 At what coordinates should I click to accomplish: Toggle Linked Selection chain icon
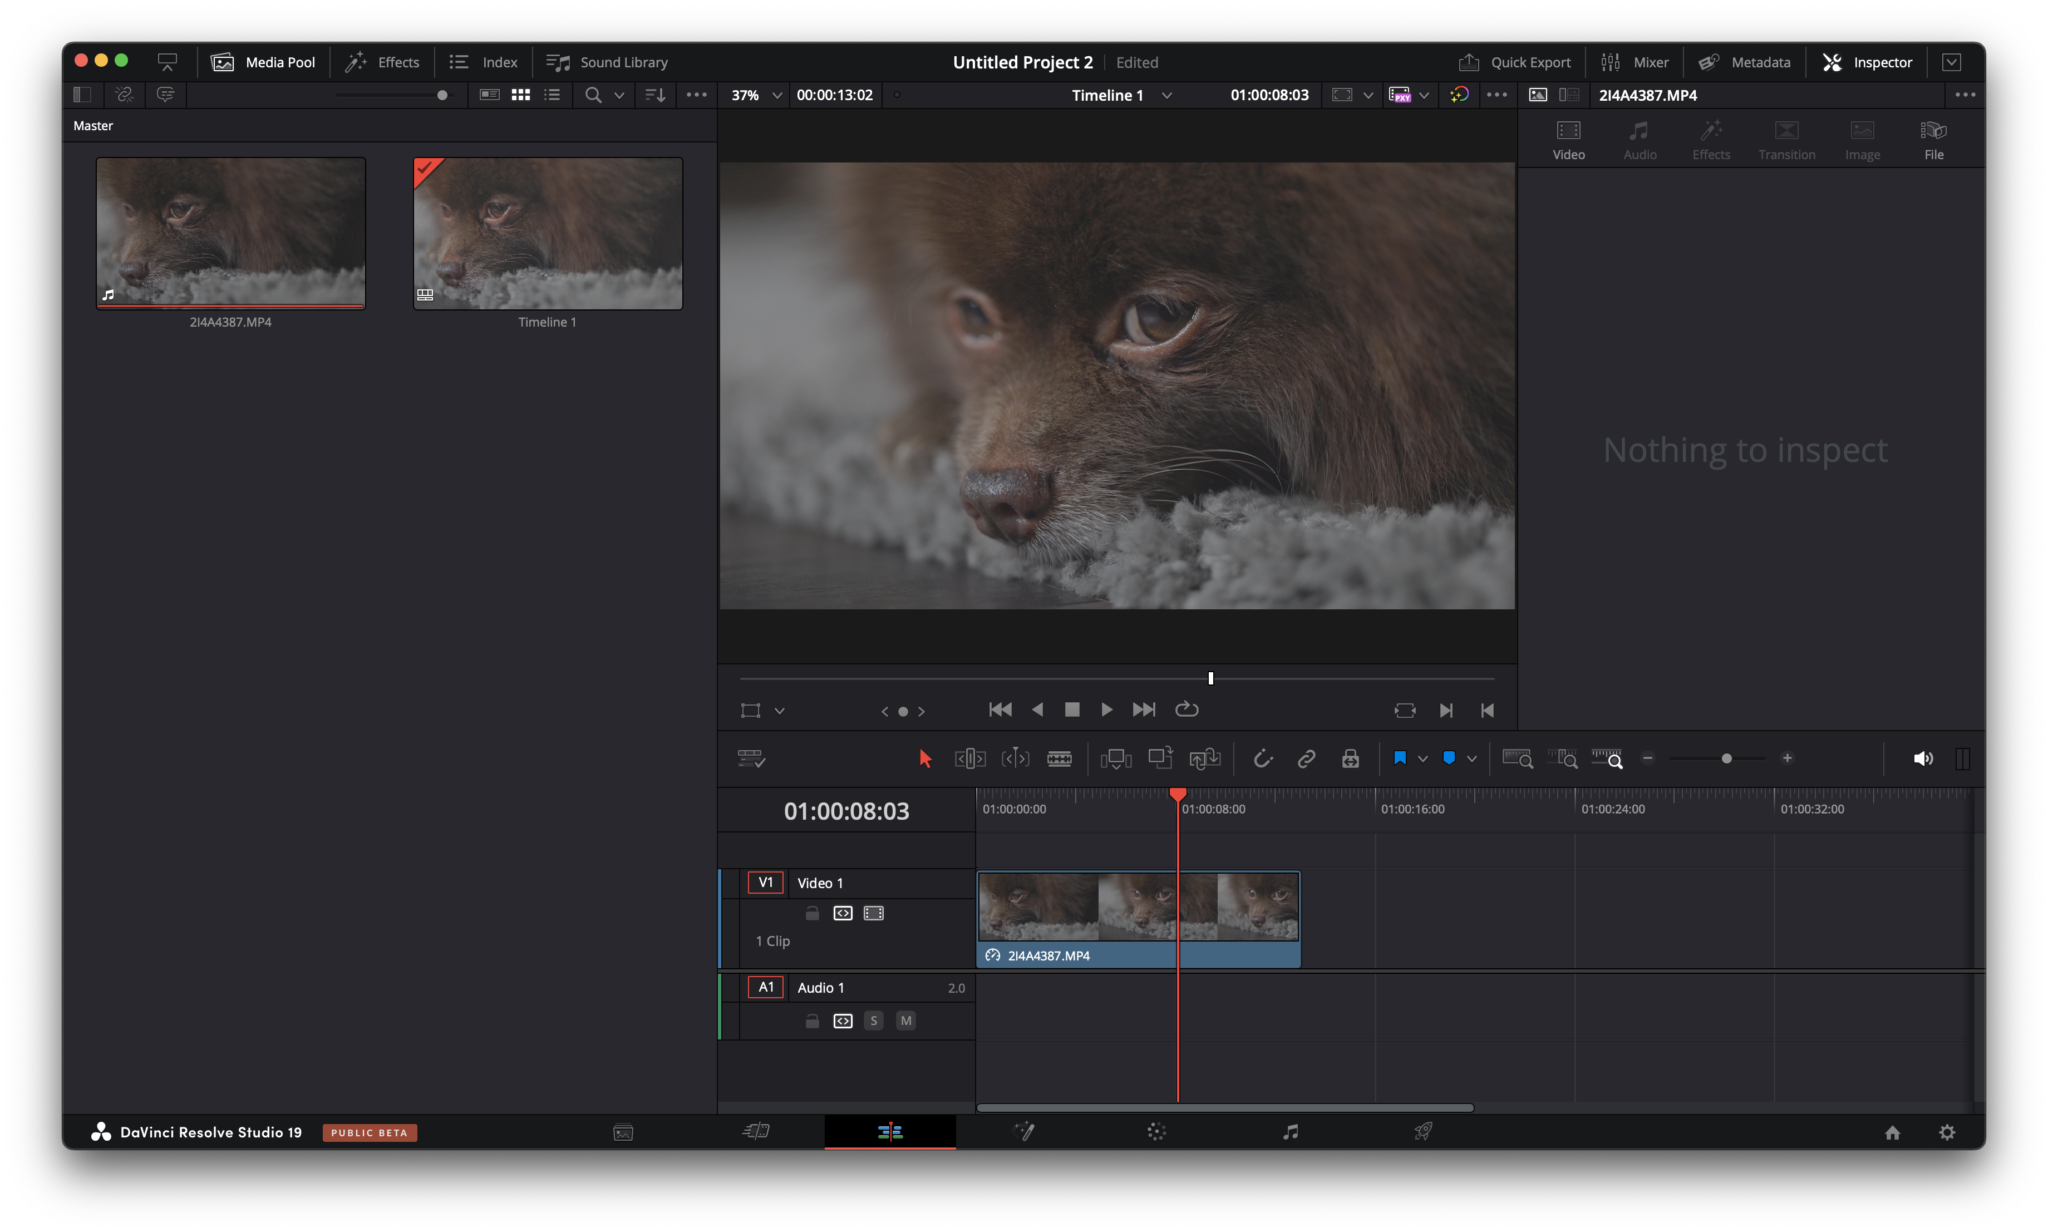tap(1306, 759)
